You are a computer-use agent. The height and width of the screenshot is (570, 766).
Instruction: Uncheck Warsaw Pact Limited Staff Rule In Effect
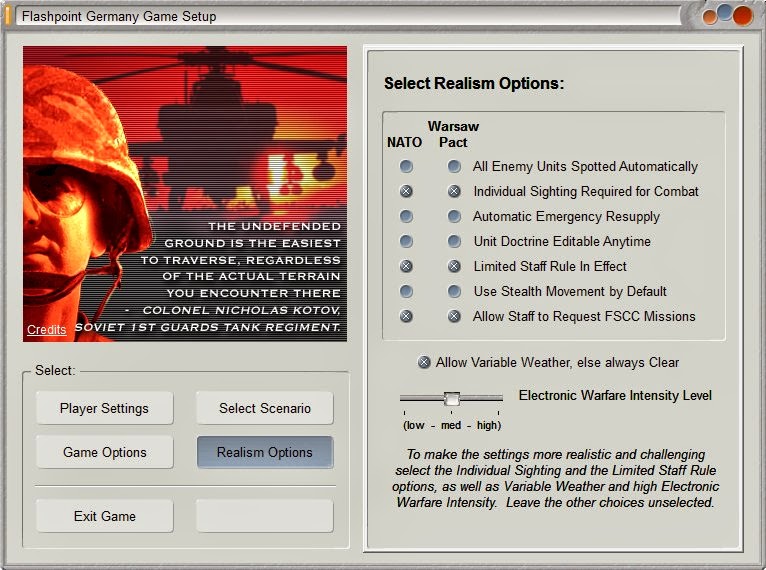point(454,266)
